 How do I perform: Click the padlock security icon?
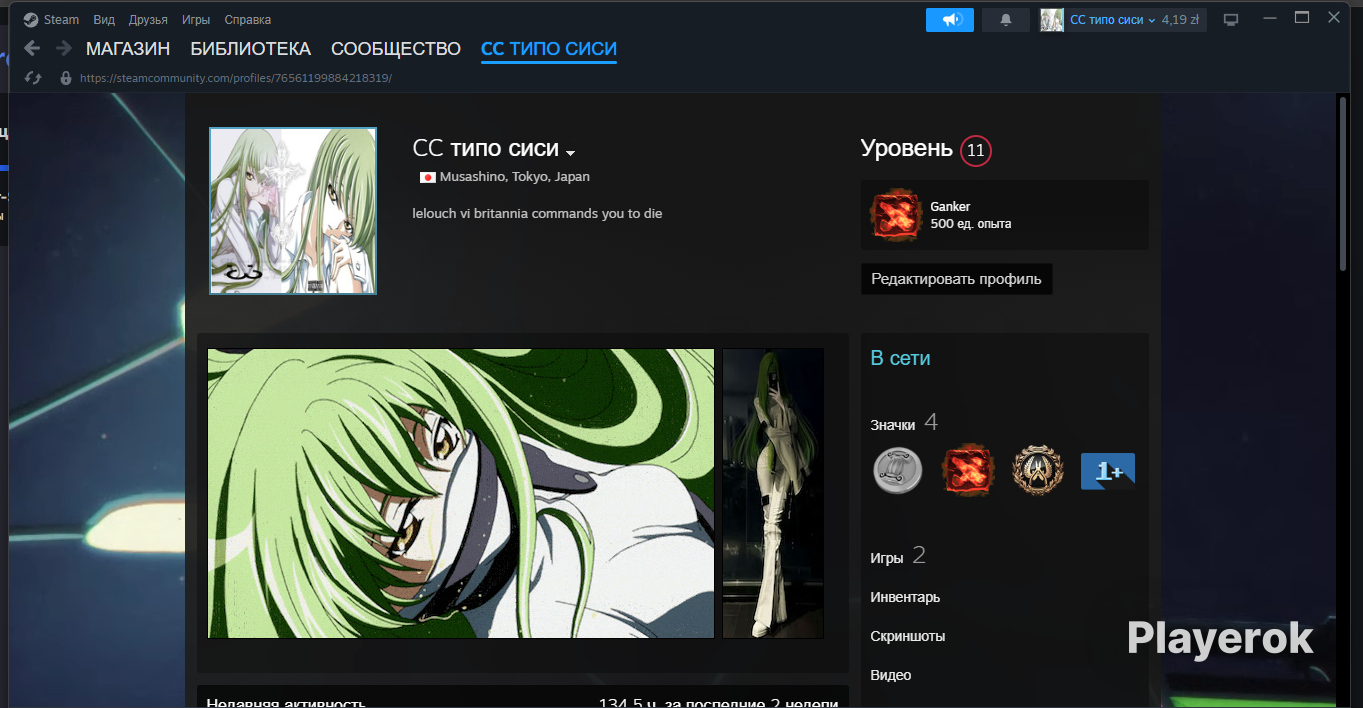[x=66, y=77]
